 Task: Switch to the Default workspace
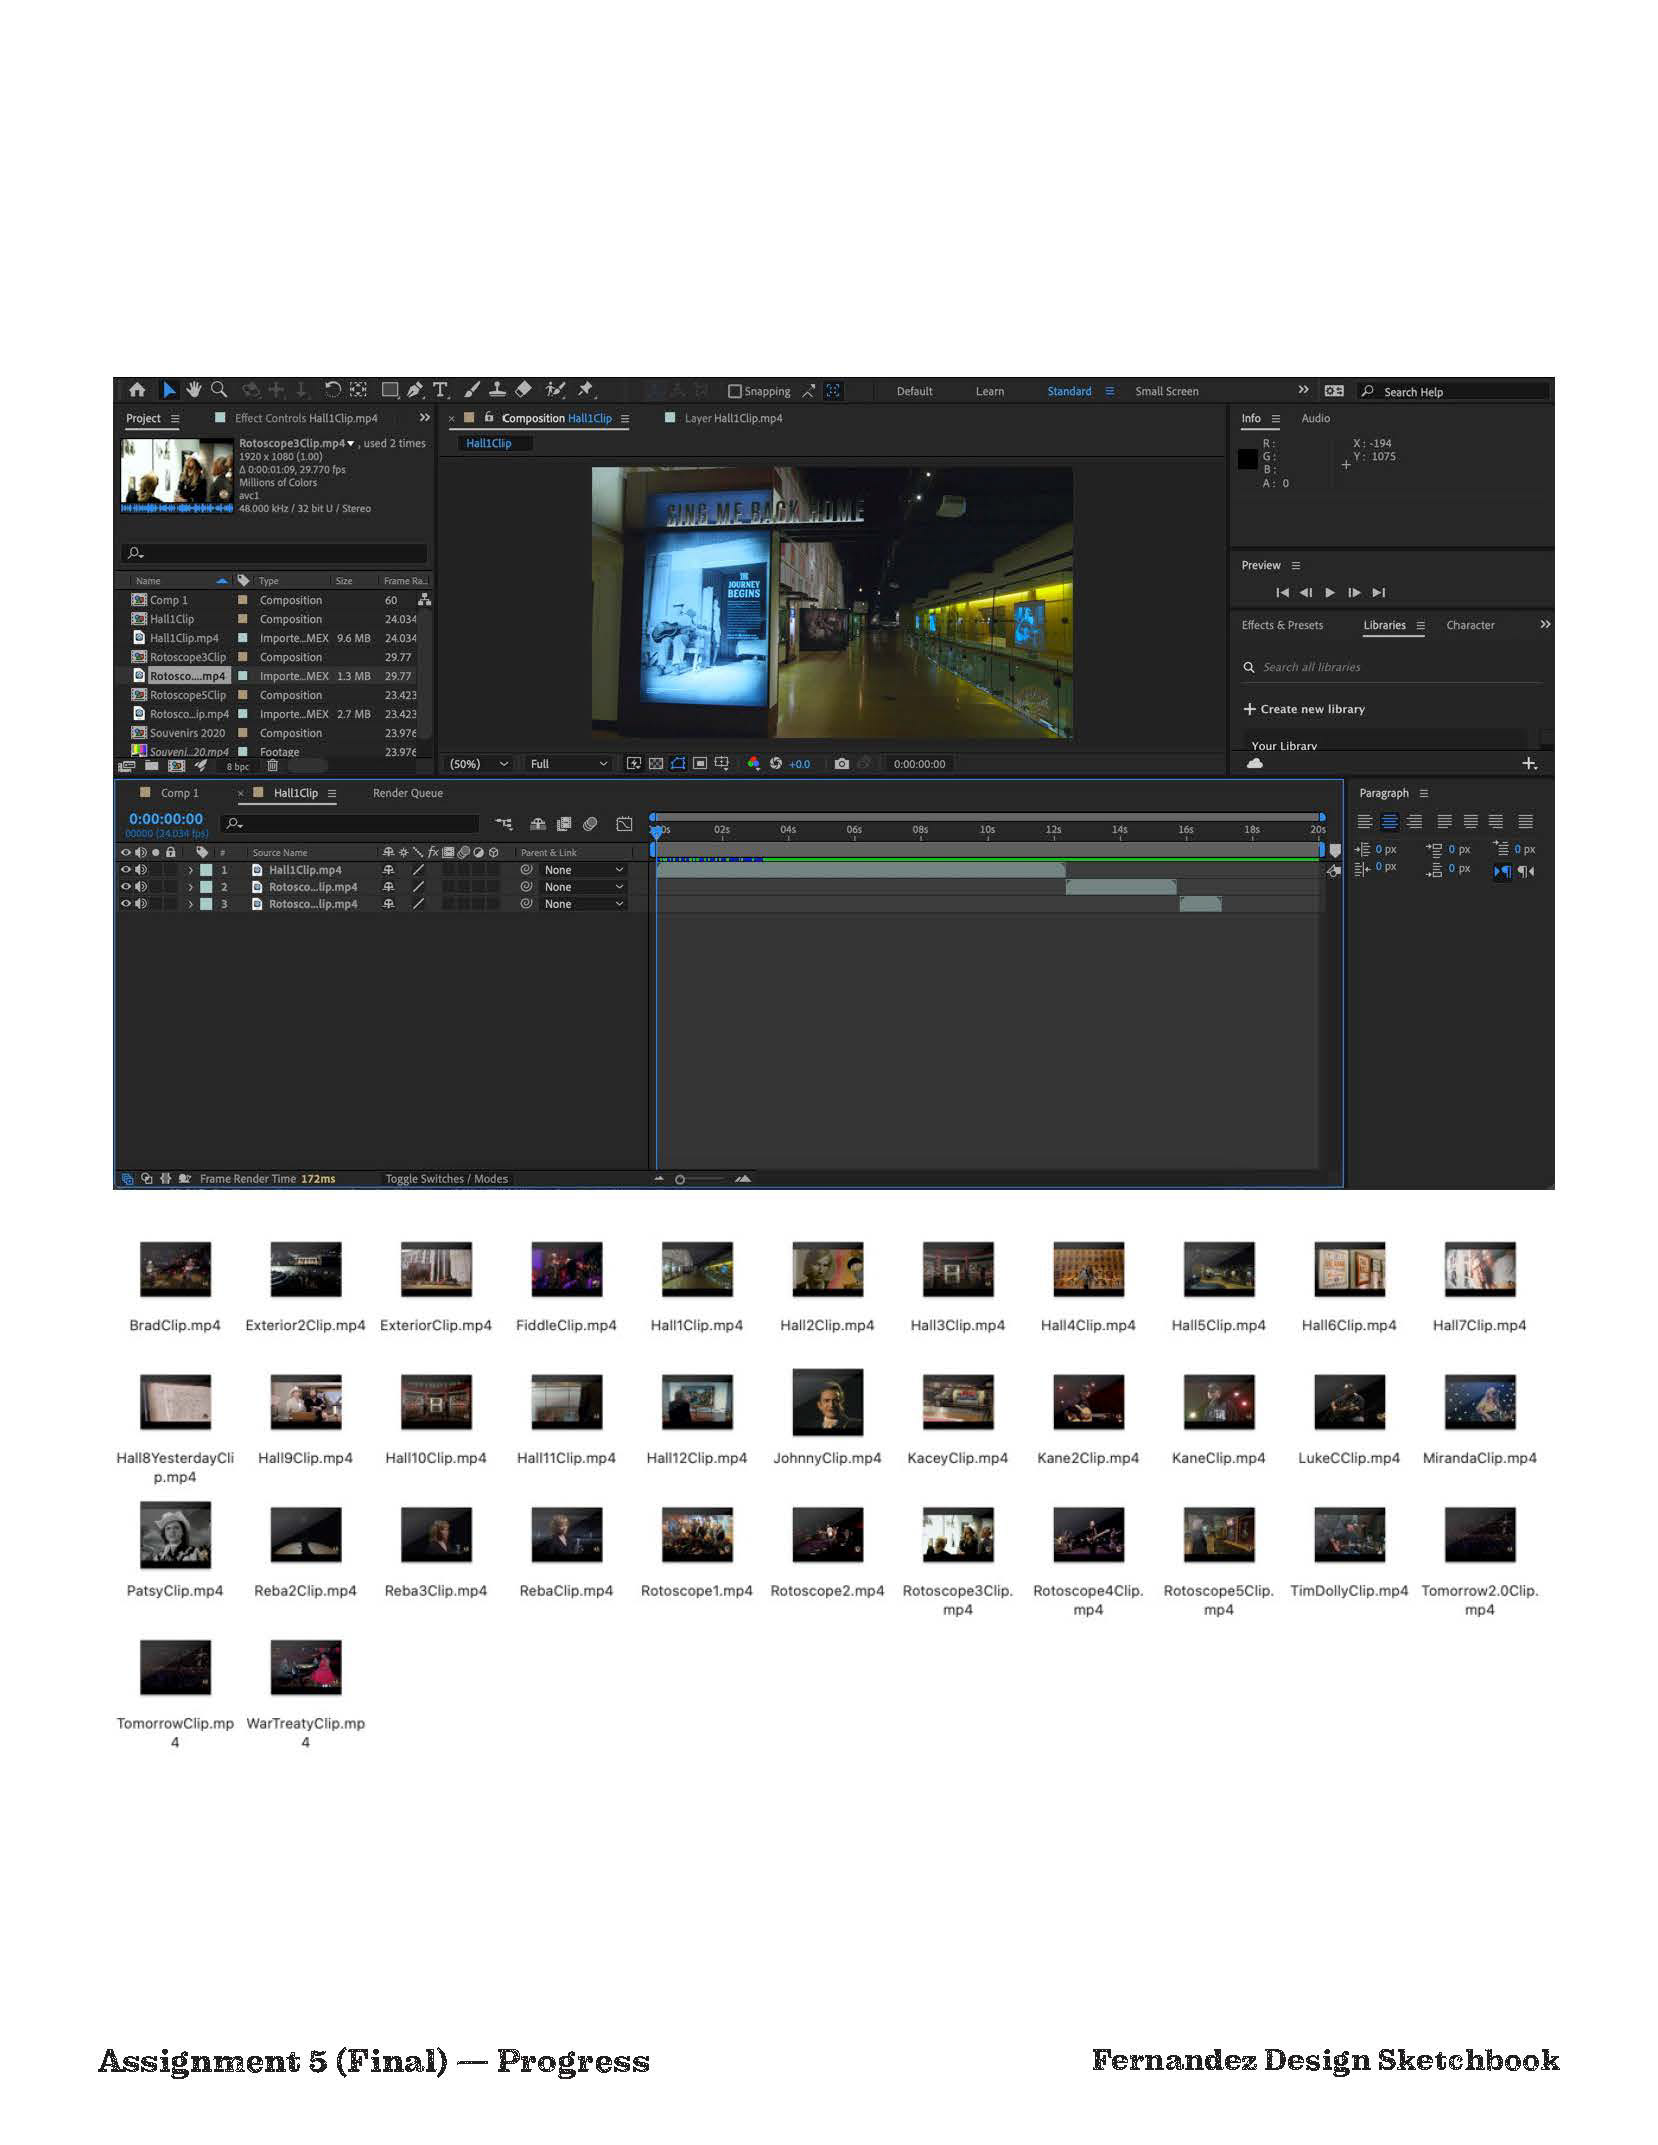(x=914, y=391)
